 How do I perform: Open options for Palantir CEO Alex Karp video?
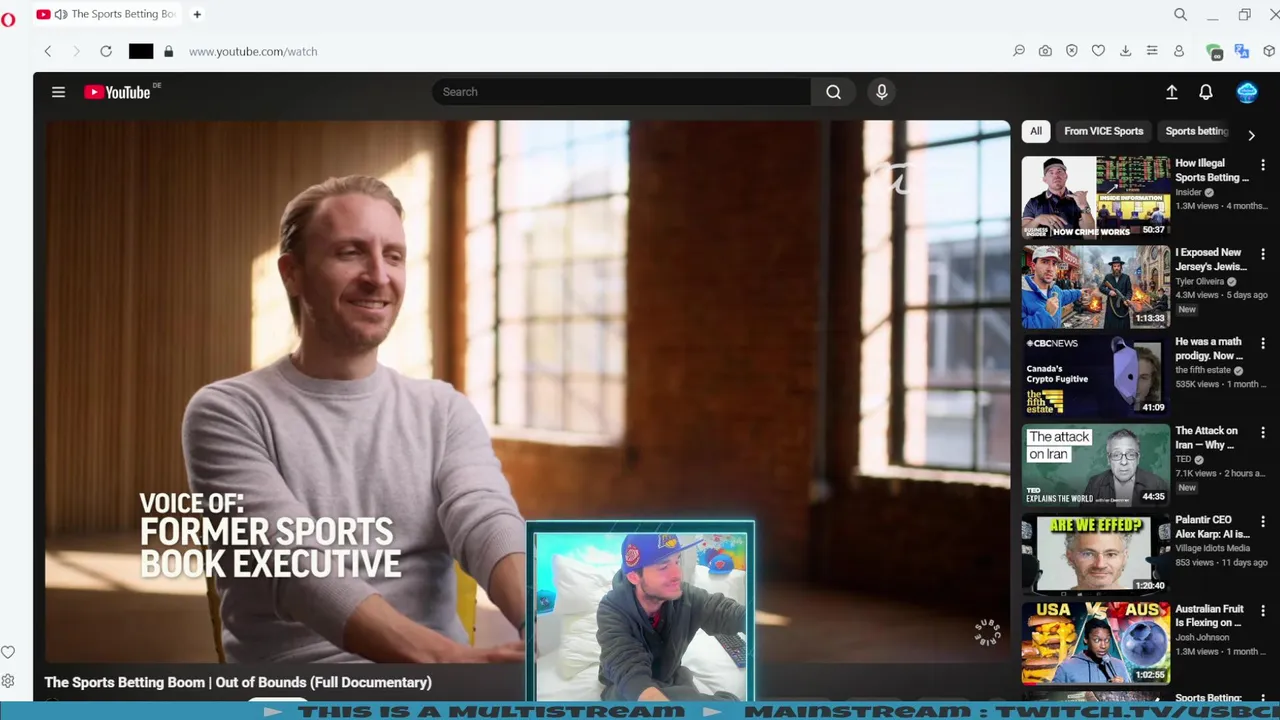(x=1263, y=521)
